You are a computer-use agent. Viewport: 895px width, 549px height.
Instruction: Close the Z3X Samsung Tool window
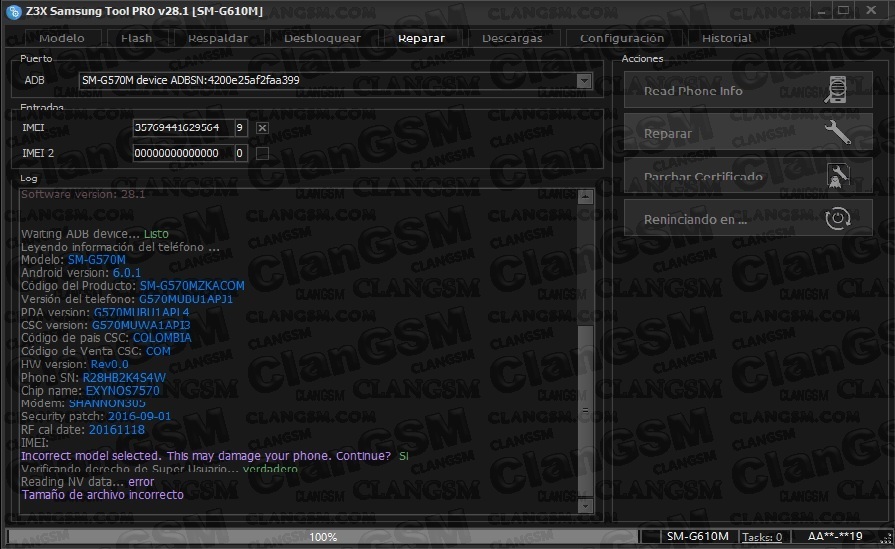(871, 10)
